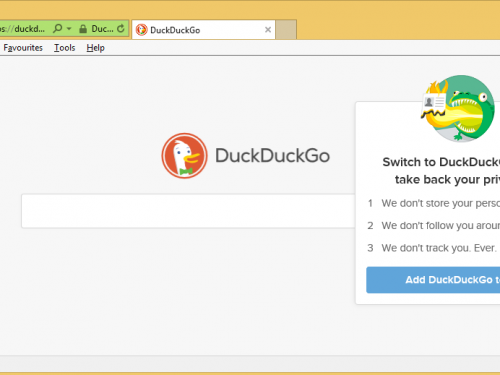Open a new blank tab
This screenshot has height=375, width=500.
coord(286,30)
